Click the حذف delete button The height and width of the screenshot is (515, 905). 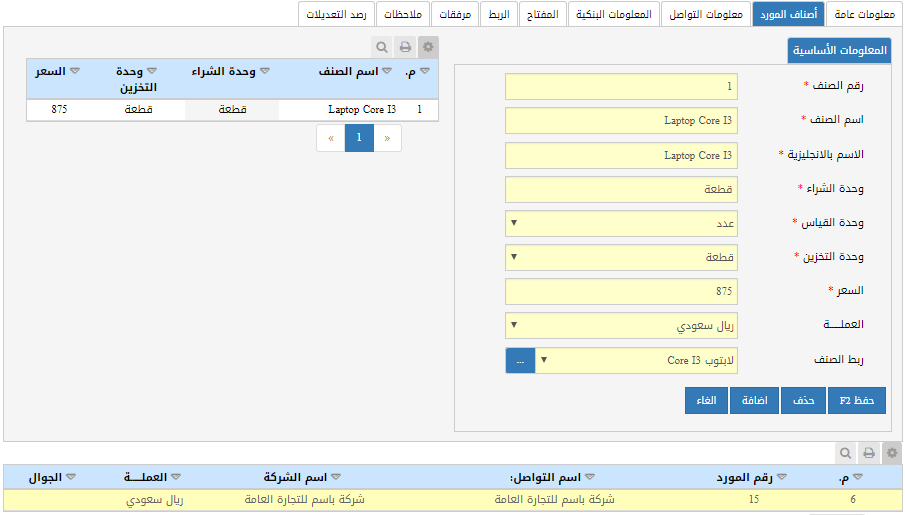click(804, 400)
